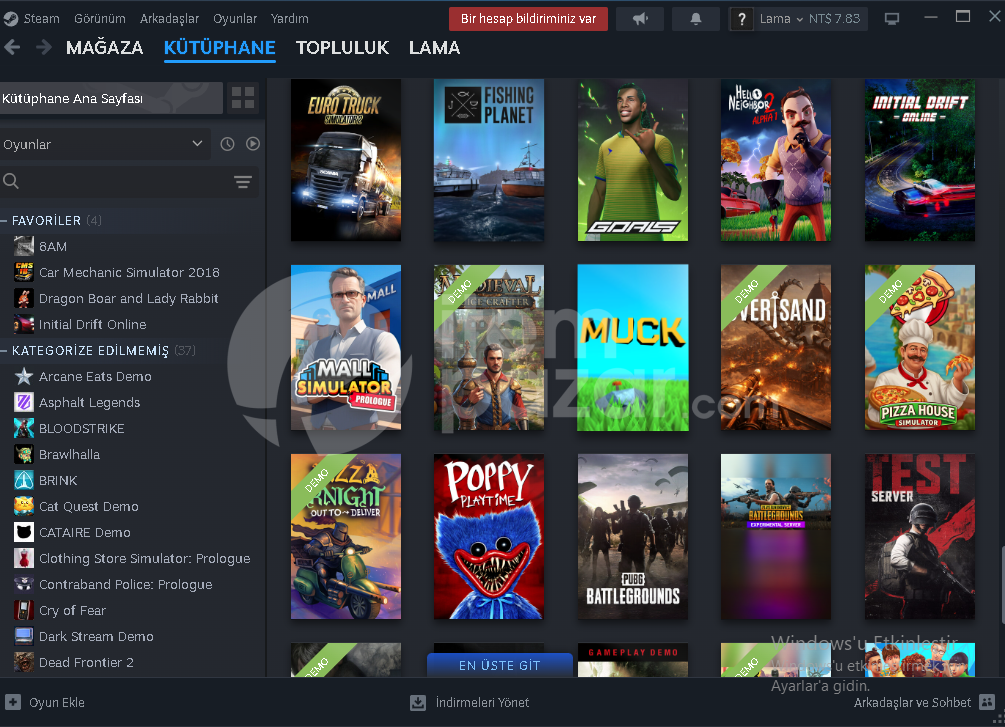Viewport: 1005px width, 727px height.
Task: Open the Oyunlar menu
Action: (235, 19)
